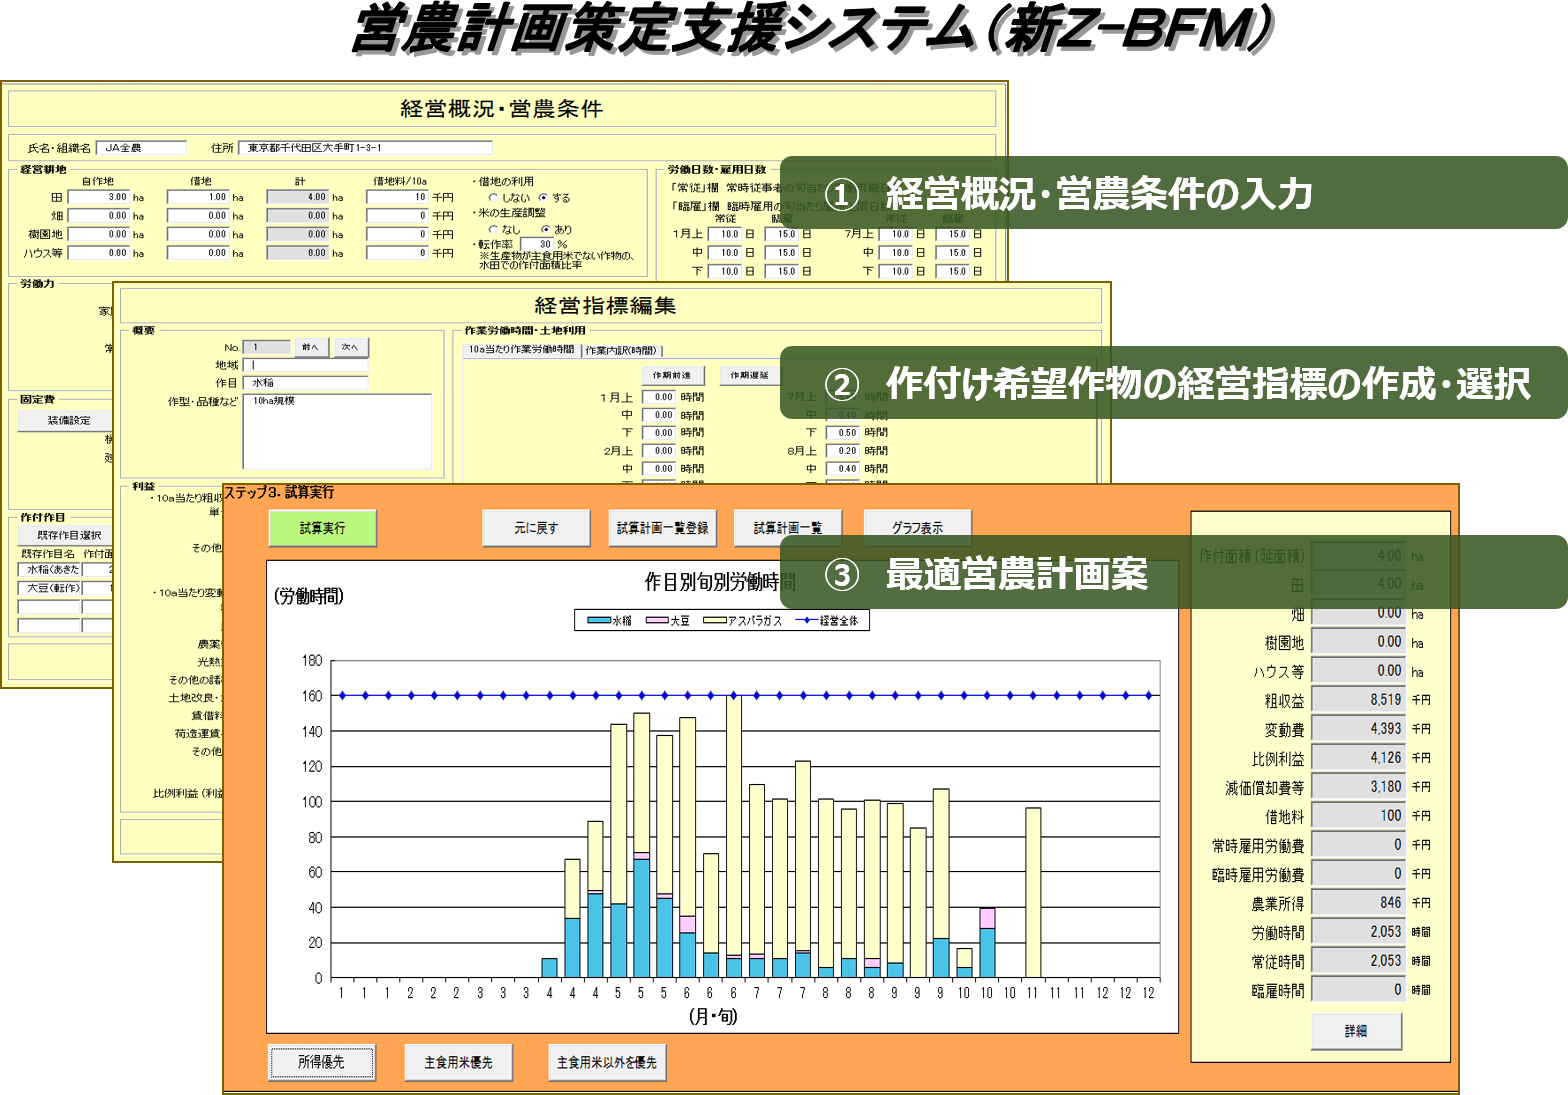
Task: Open 試算計画一覧登録 to register the plan
Action: pyautogui.click(x=662, y=528)
